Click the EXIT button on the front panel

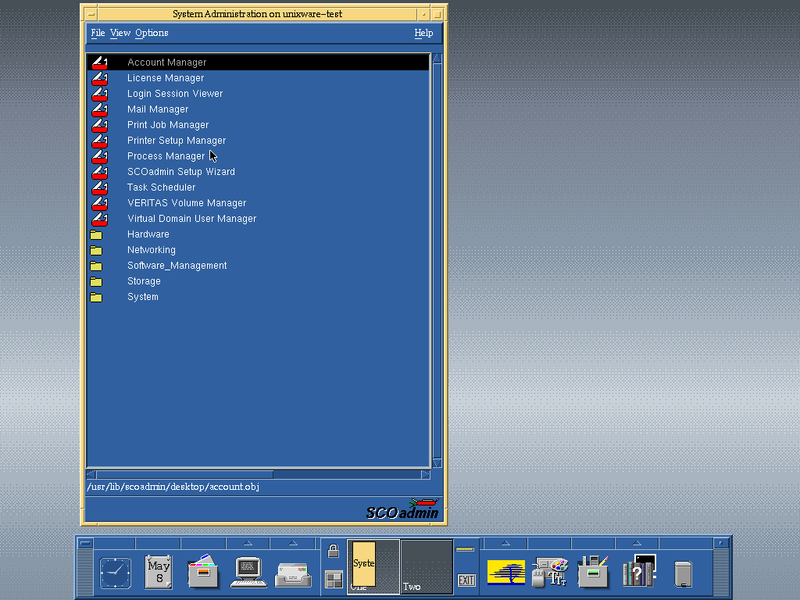466,580
